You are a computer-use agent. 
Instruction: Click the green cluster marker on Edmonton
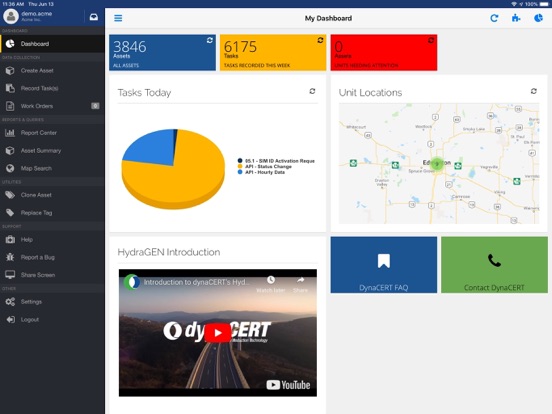pos(437,164)
